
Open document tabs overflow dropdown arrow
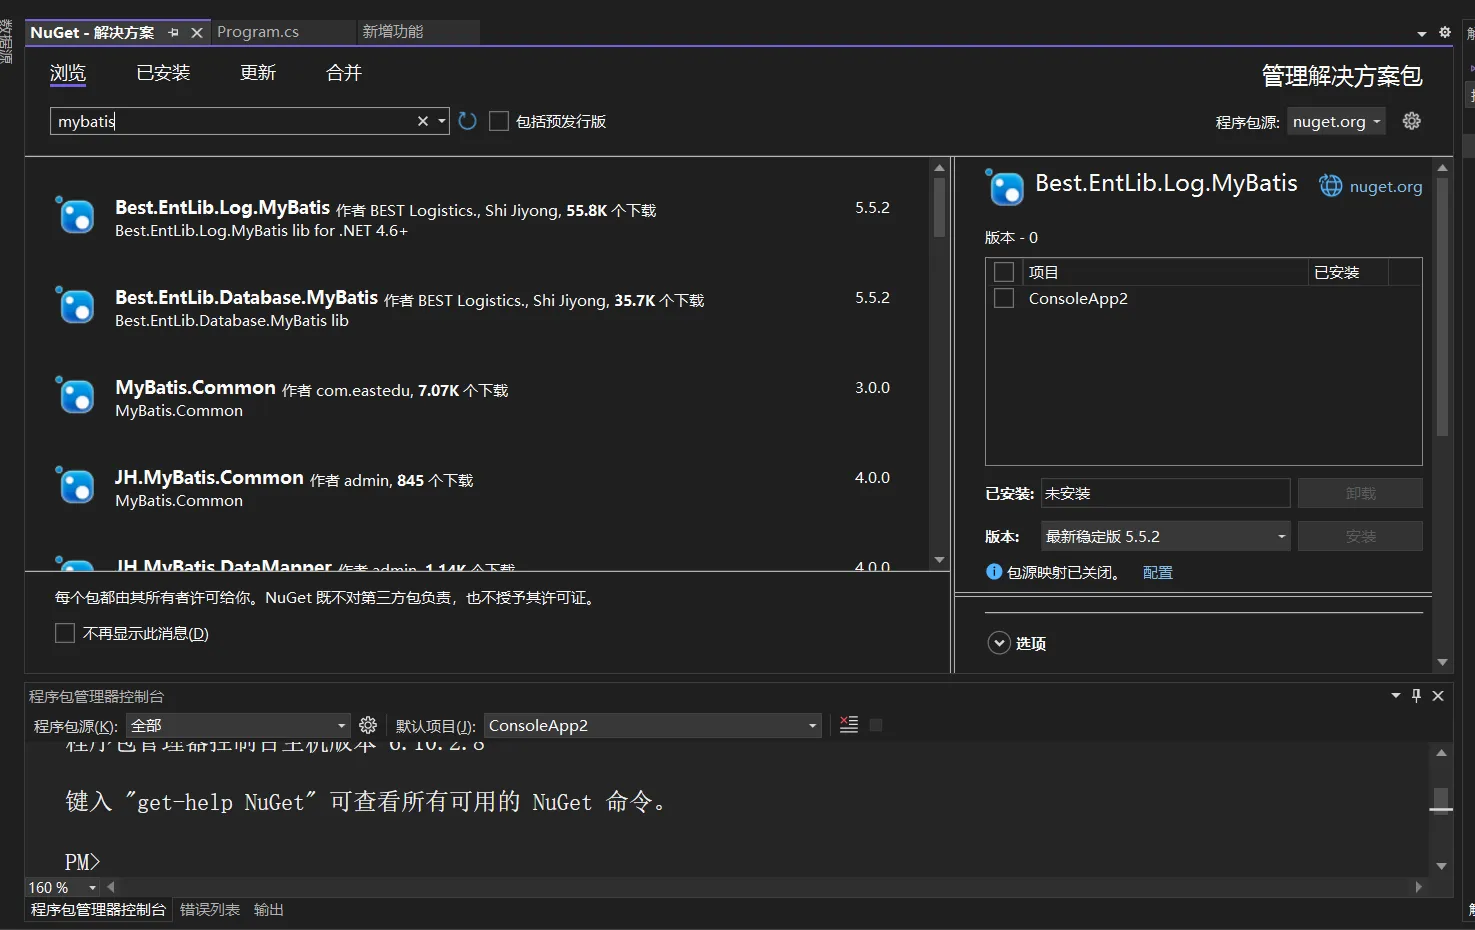(1422, 33)
